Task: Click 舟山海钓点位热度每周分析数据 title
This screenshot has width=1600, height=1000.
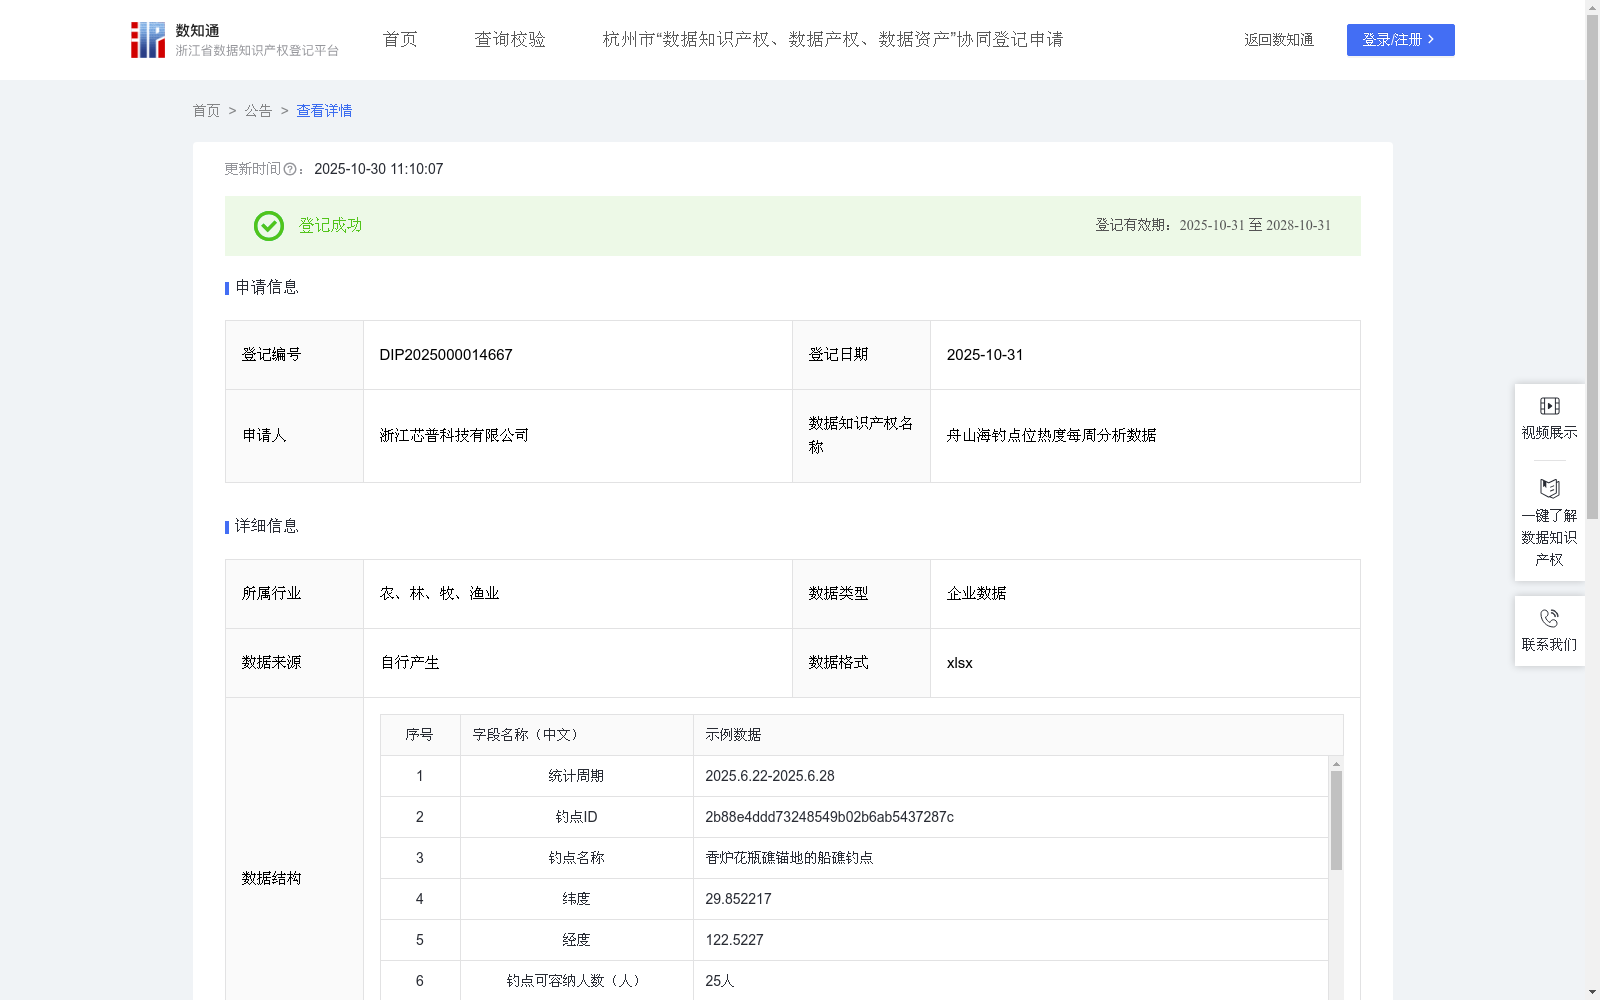Action: pos(1051,436)
